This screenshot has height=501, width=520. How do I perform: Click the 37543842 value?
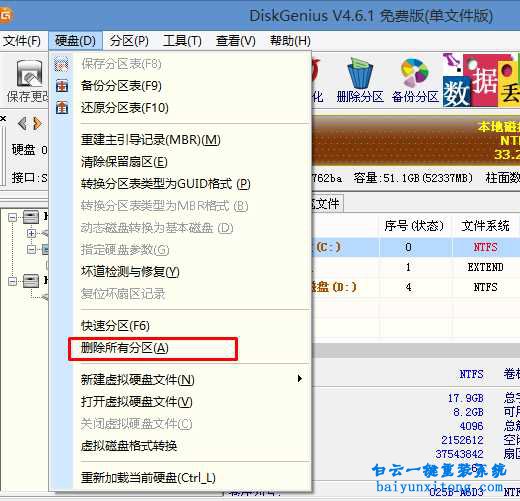click(460, 454)
